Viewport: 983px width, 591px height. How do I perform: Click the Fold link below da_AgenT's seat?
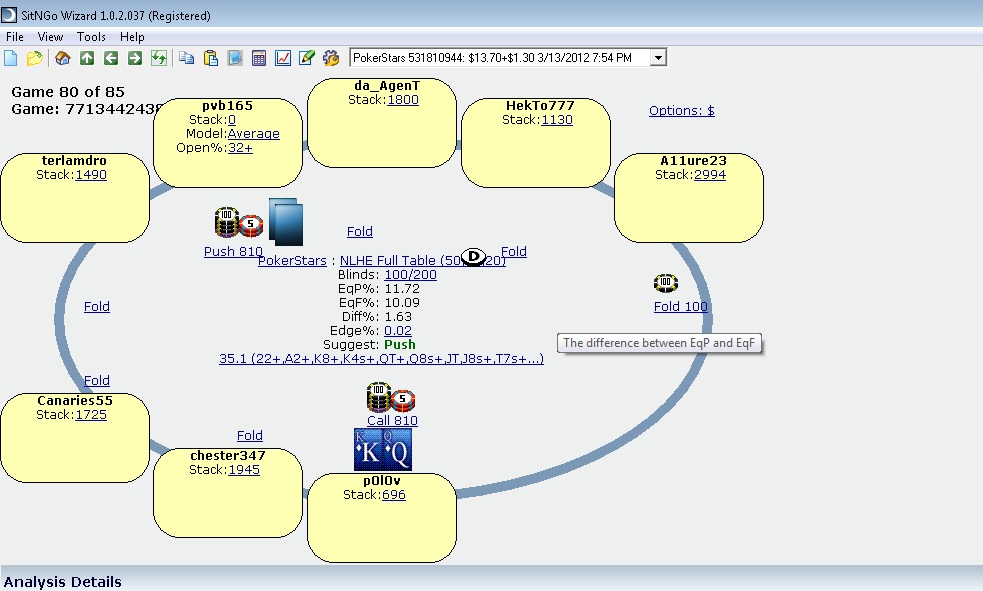[x=360, y=232]
